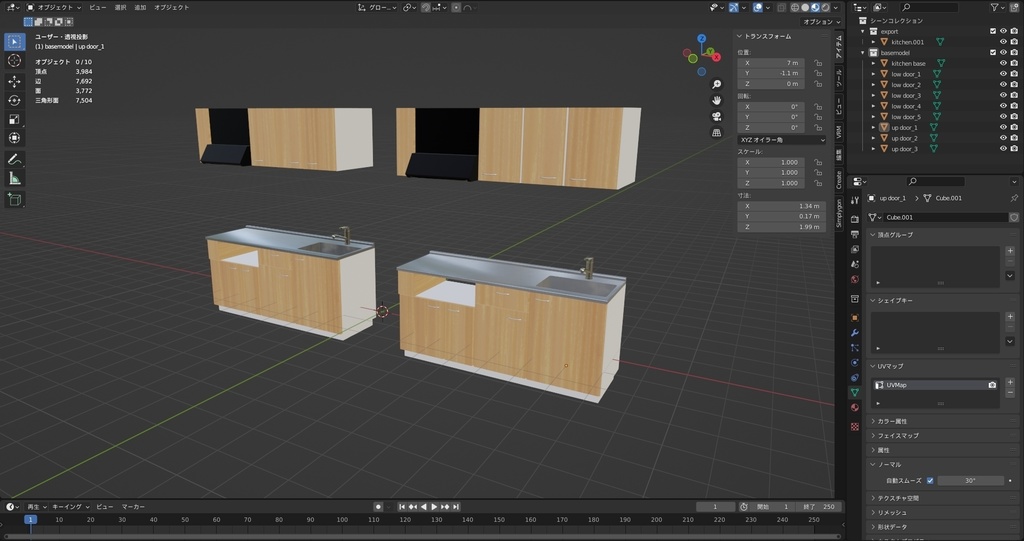The image size is (1024, 541).
Task: Click the play animation button
Action: (435, 507)
